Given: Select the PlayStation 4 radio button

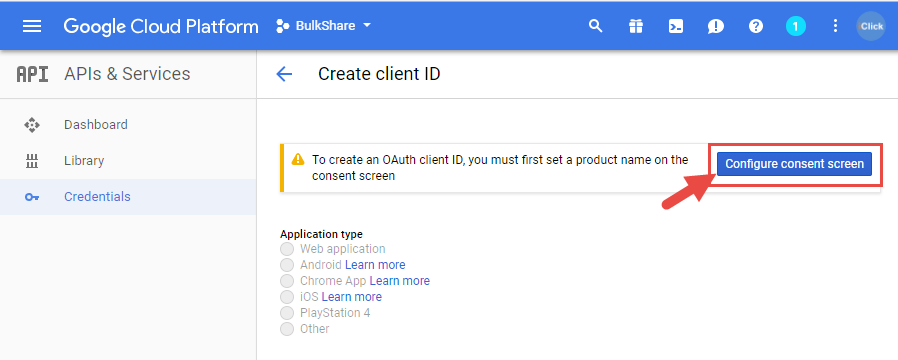Looking at the screenshot, I should (x=287, y=313).
